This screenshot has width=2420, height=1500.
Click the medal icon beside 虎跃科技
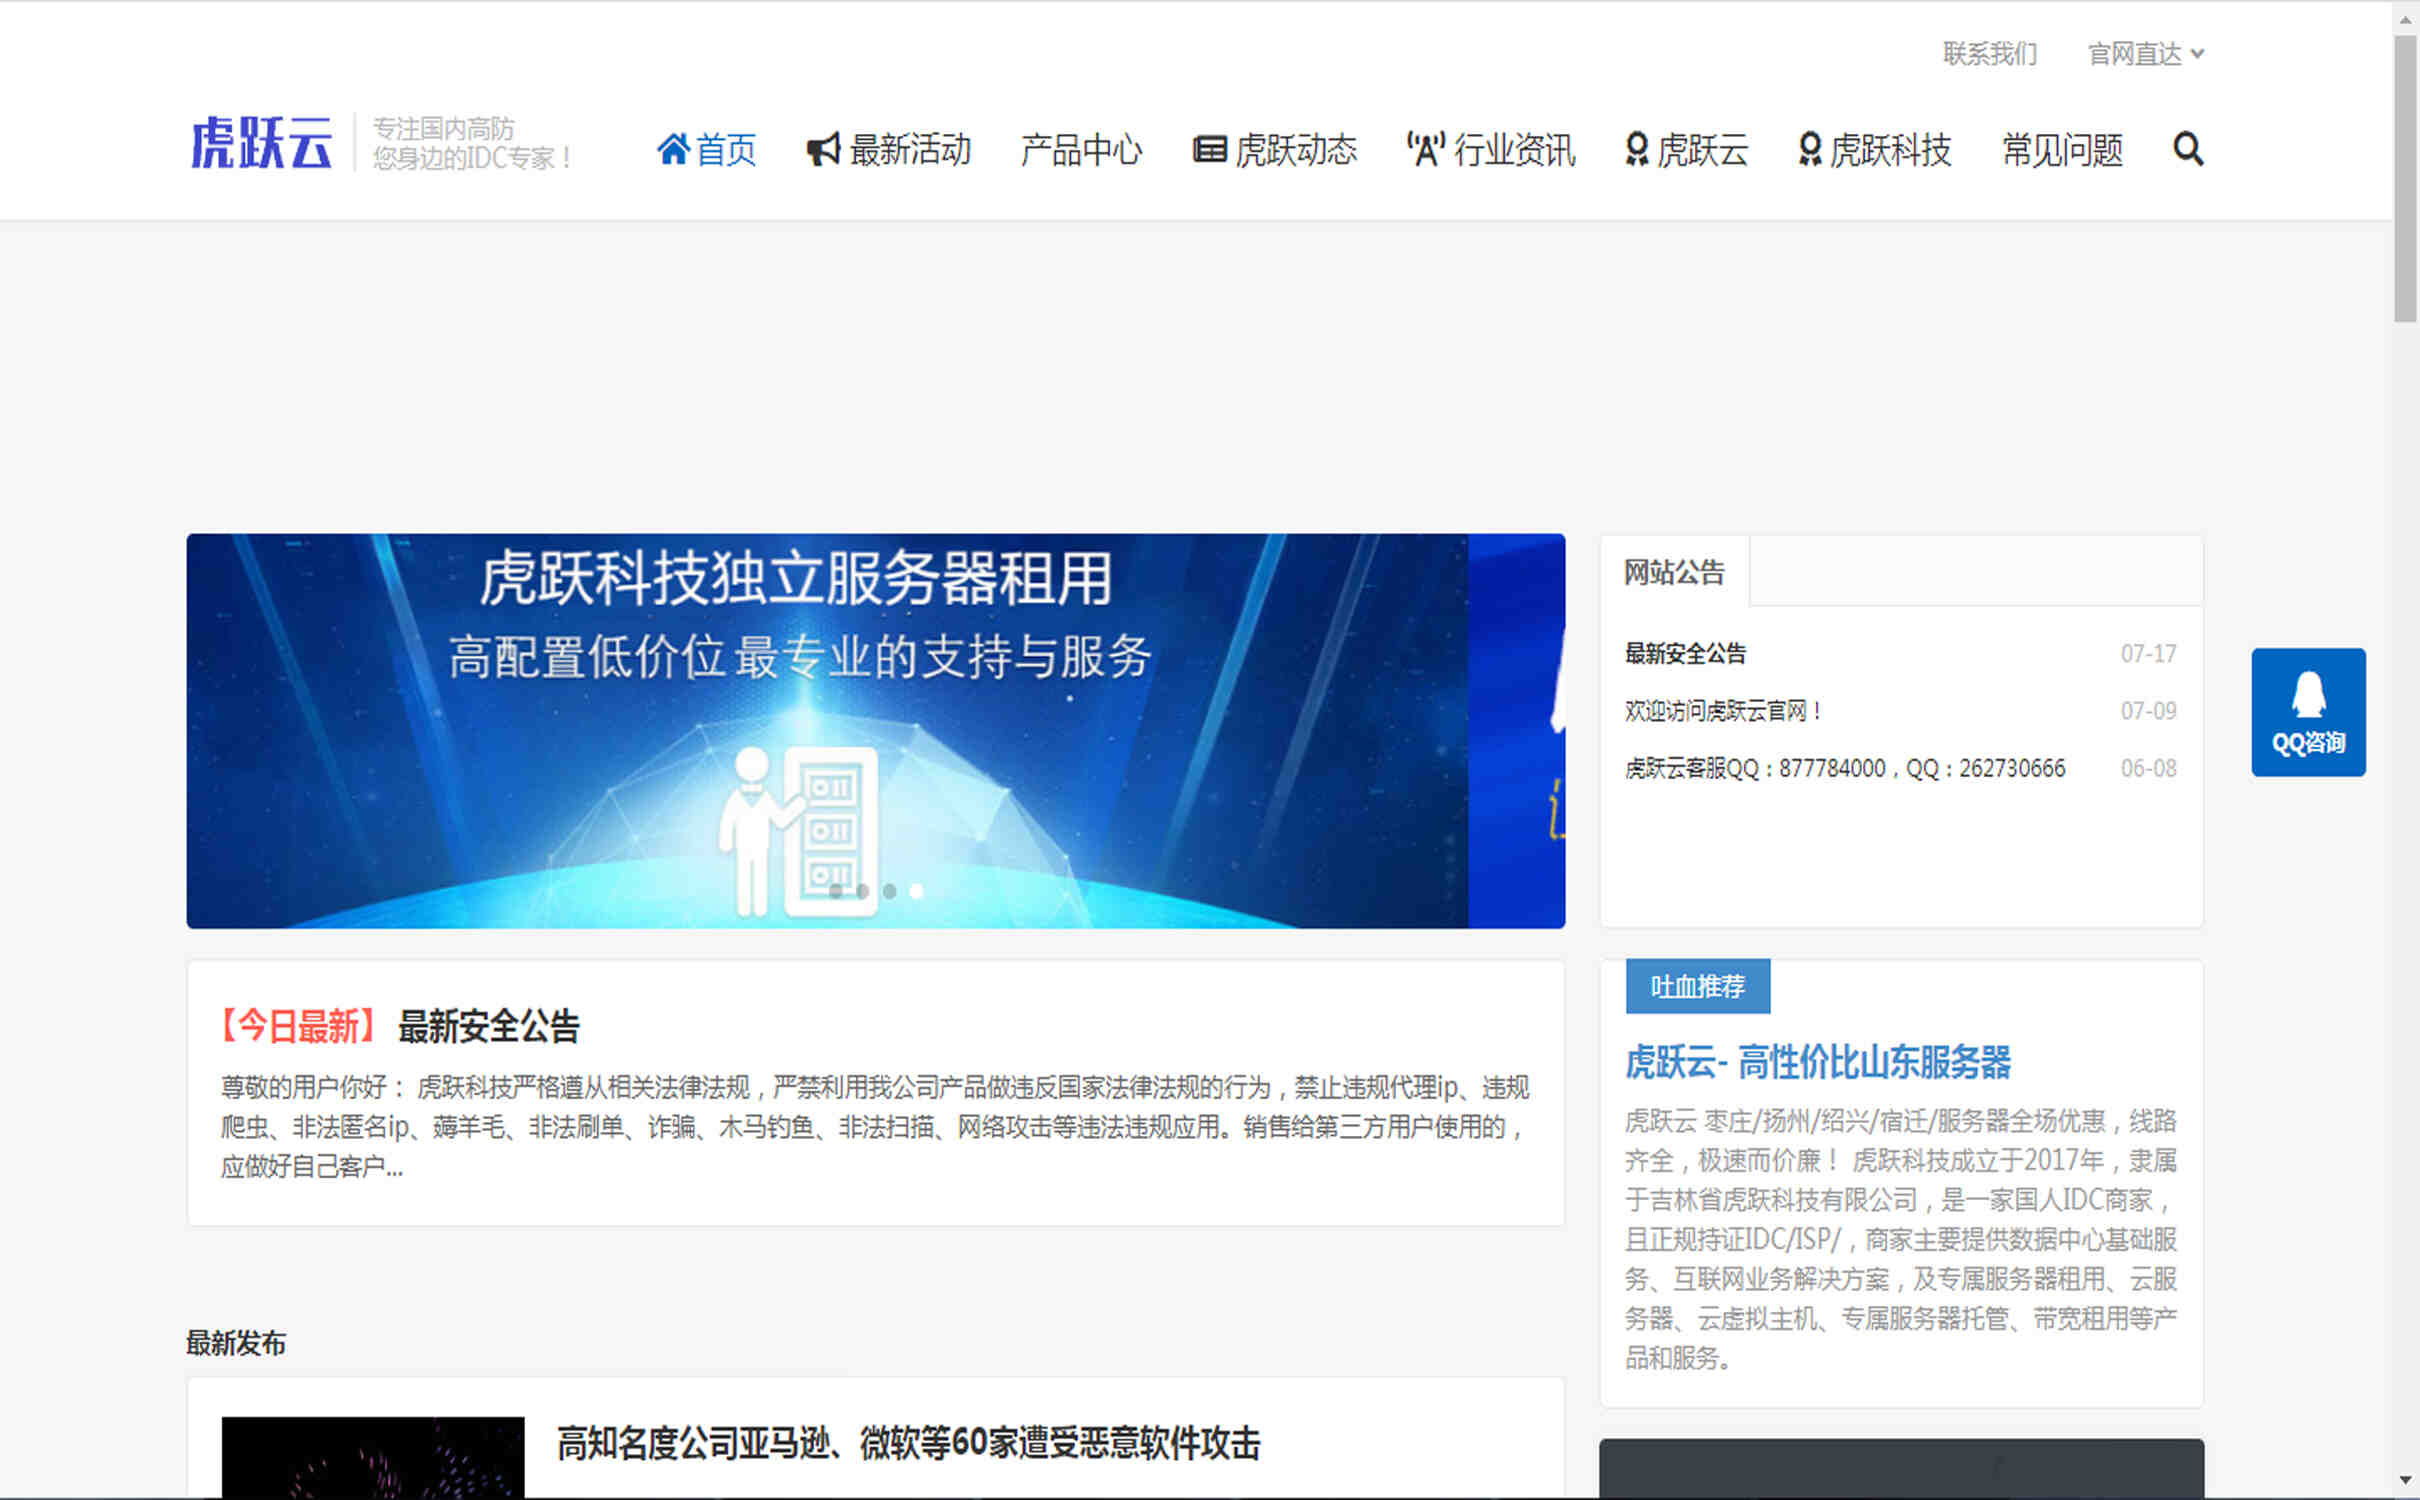[x=1808, y=149]
